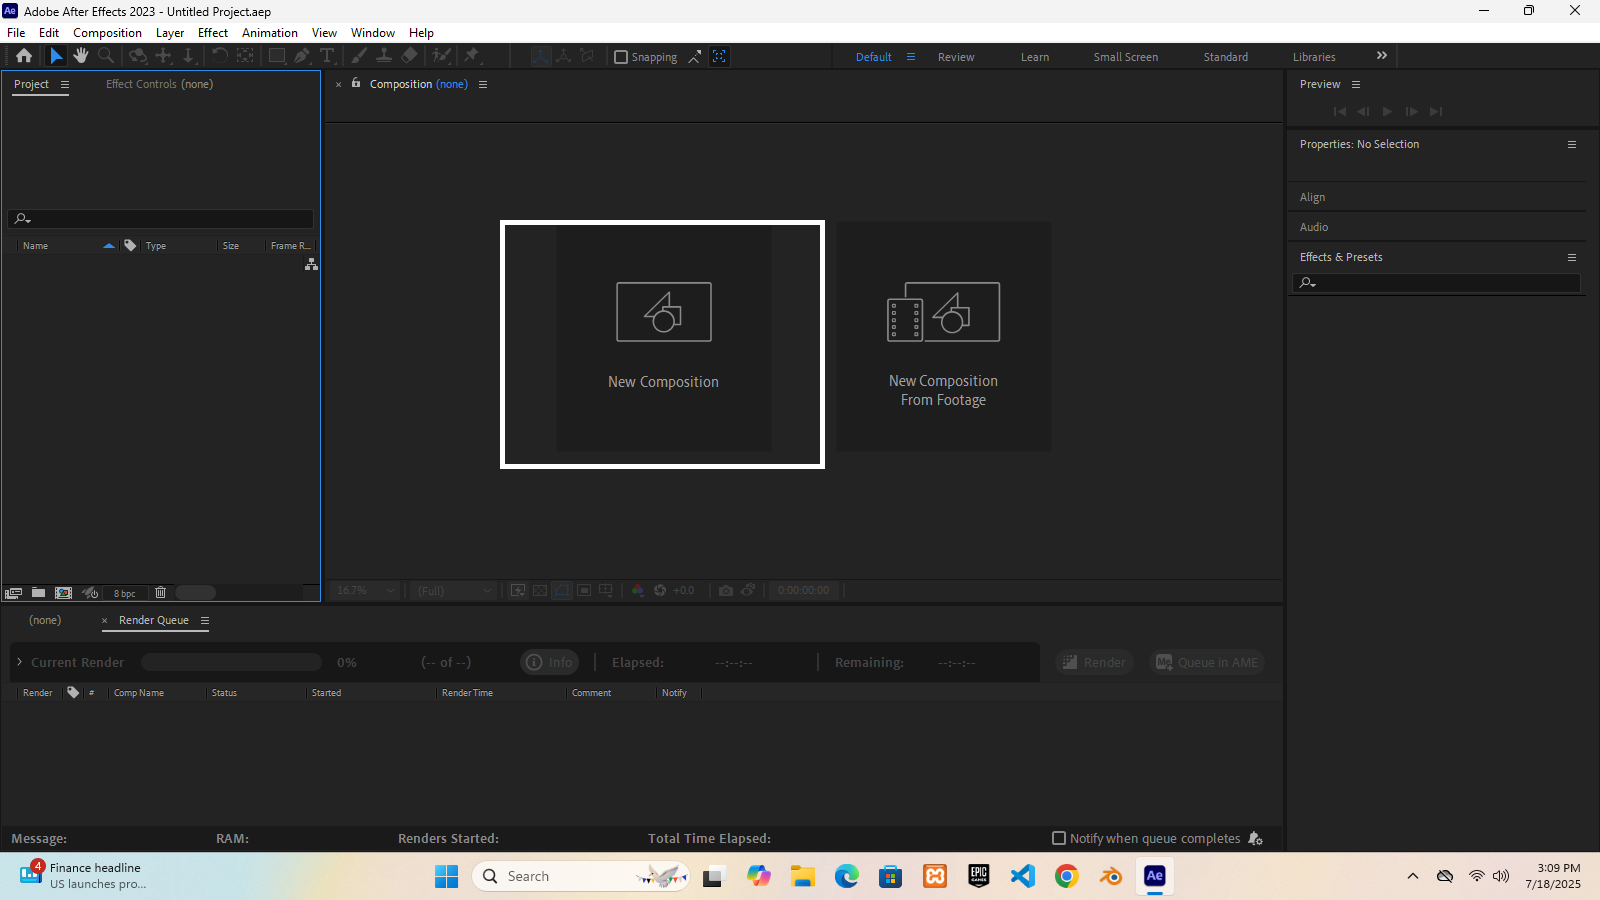Click New Composition tile
The width and height of the screenshot is (1600, 900).
pyautogui.click(x=663, y=338)
